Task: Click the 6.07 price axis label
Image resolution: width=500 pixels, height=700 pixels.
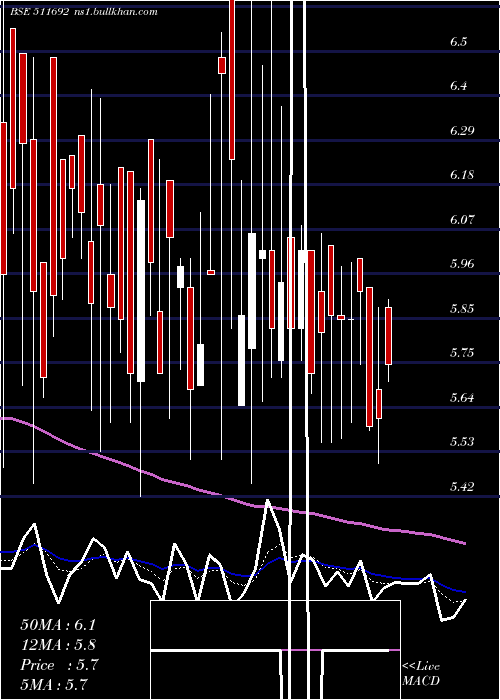Action: coord(462,219)
